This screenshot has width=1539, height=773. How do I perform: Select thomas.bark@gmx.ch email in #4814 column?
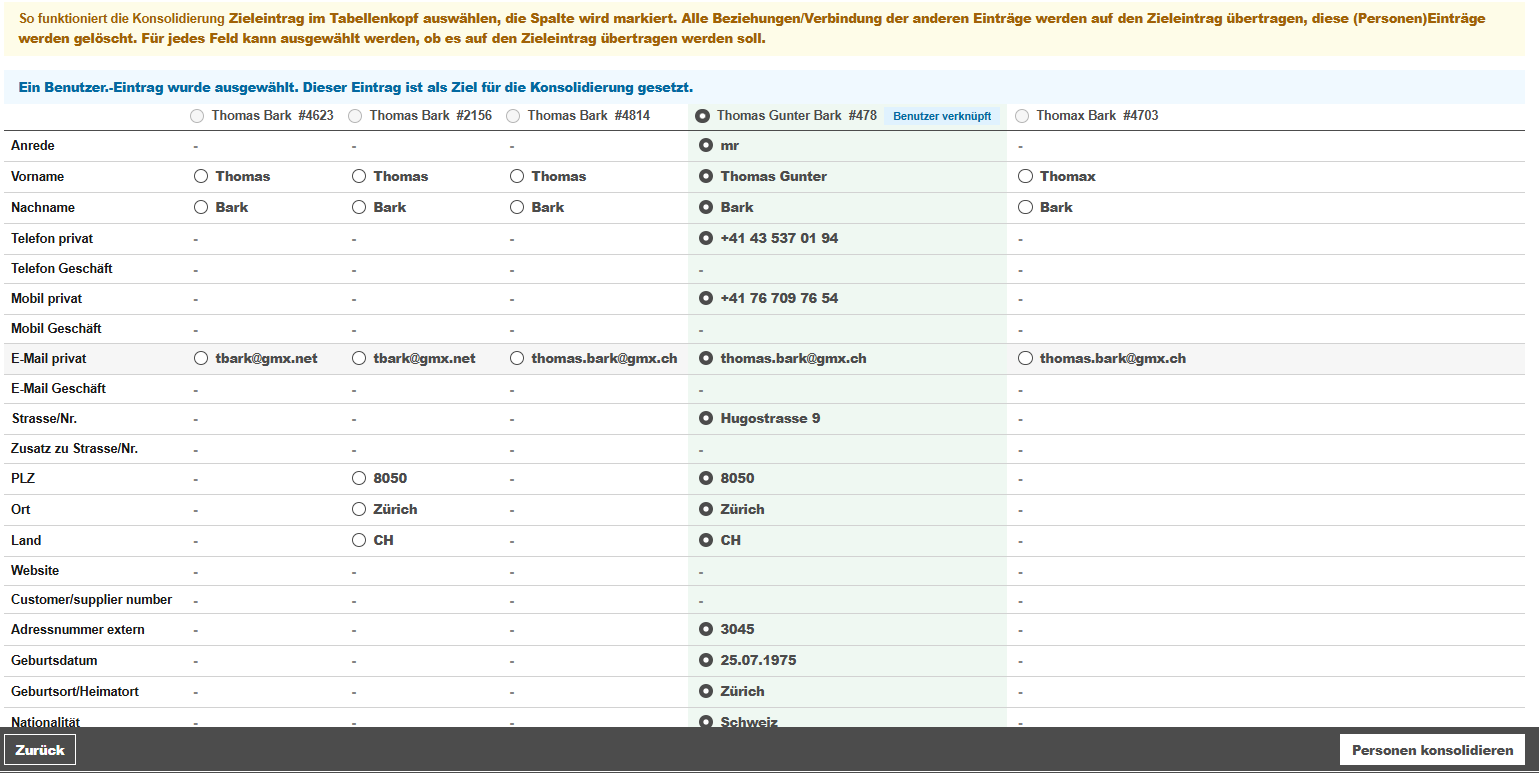point(517,358)
